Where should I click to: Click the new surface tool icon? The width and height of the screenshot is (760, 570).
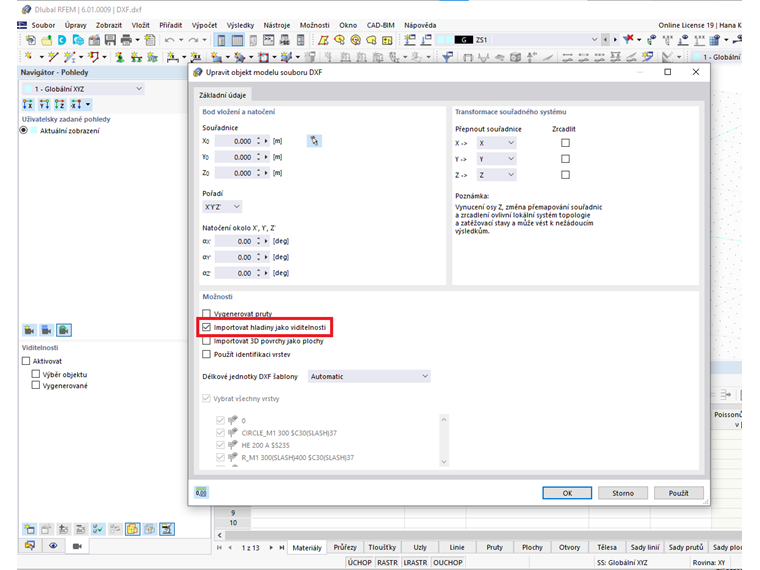[216, 57]
